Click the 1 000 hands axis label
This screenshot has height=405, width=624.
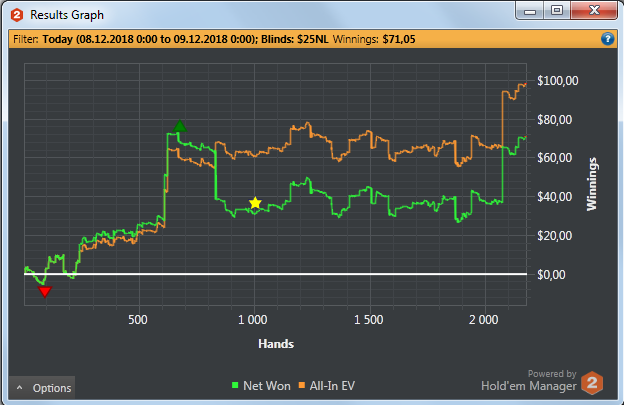pos(253,320)
